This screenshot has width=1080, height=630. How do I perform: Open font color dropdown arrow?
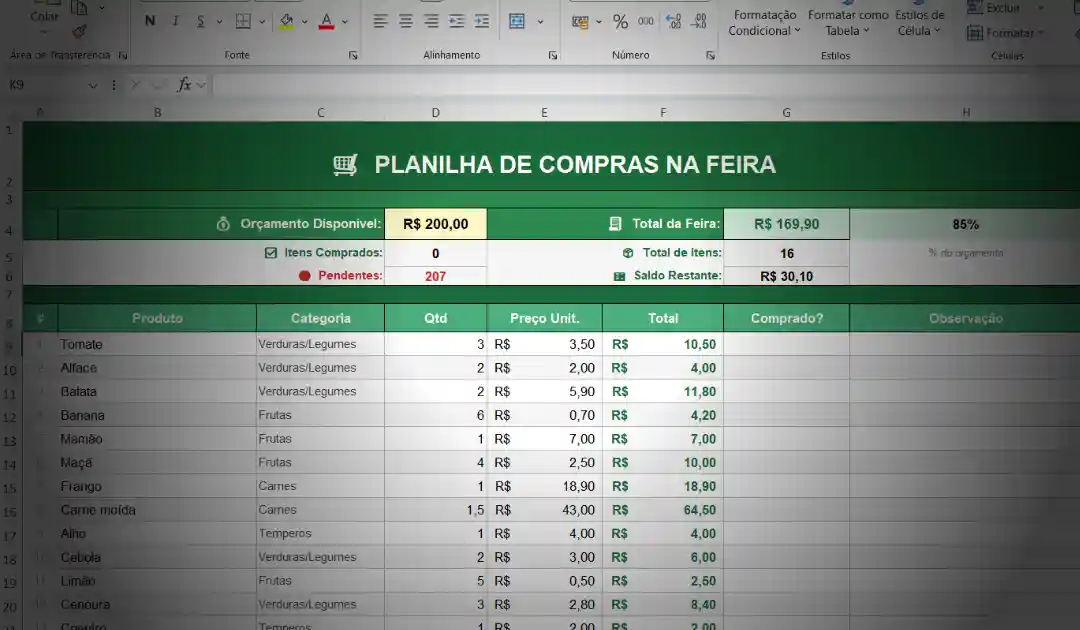tap(345, 21)
